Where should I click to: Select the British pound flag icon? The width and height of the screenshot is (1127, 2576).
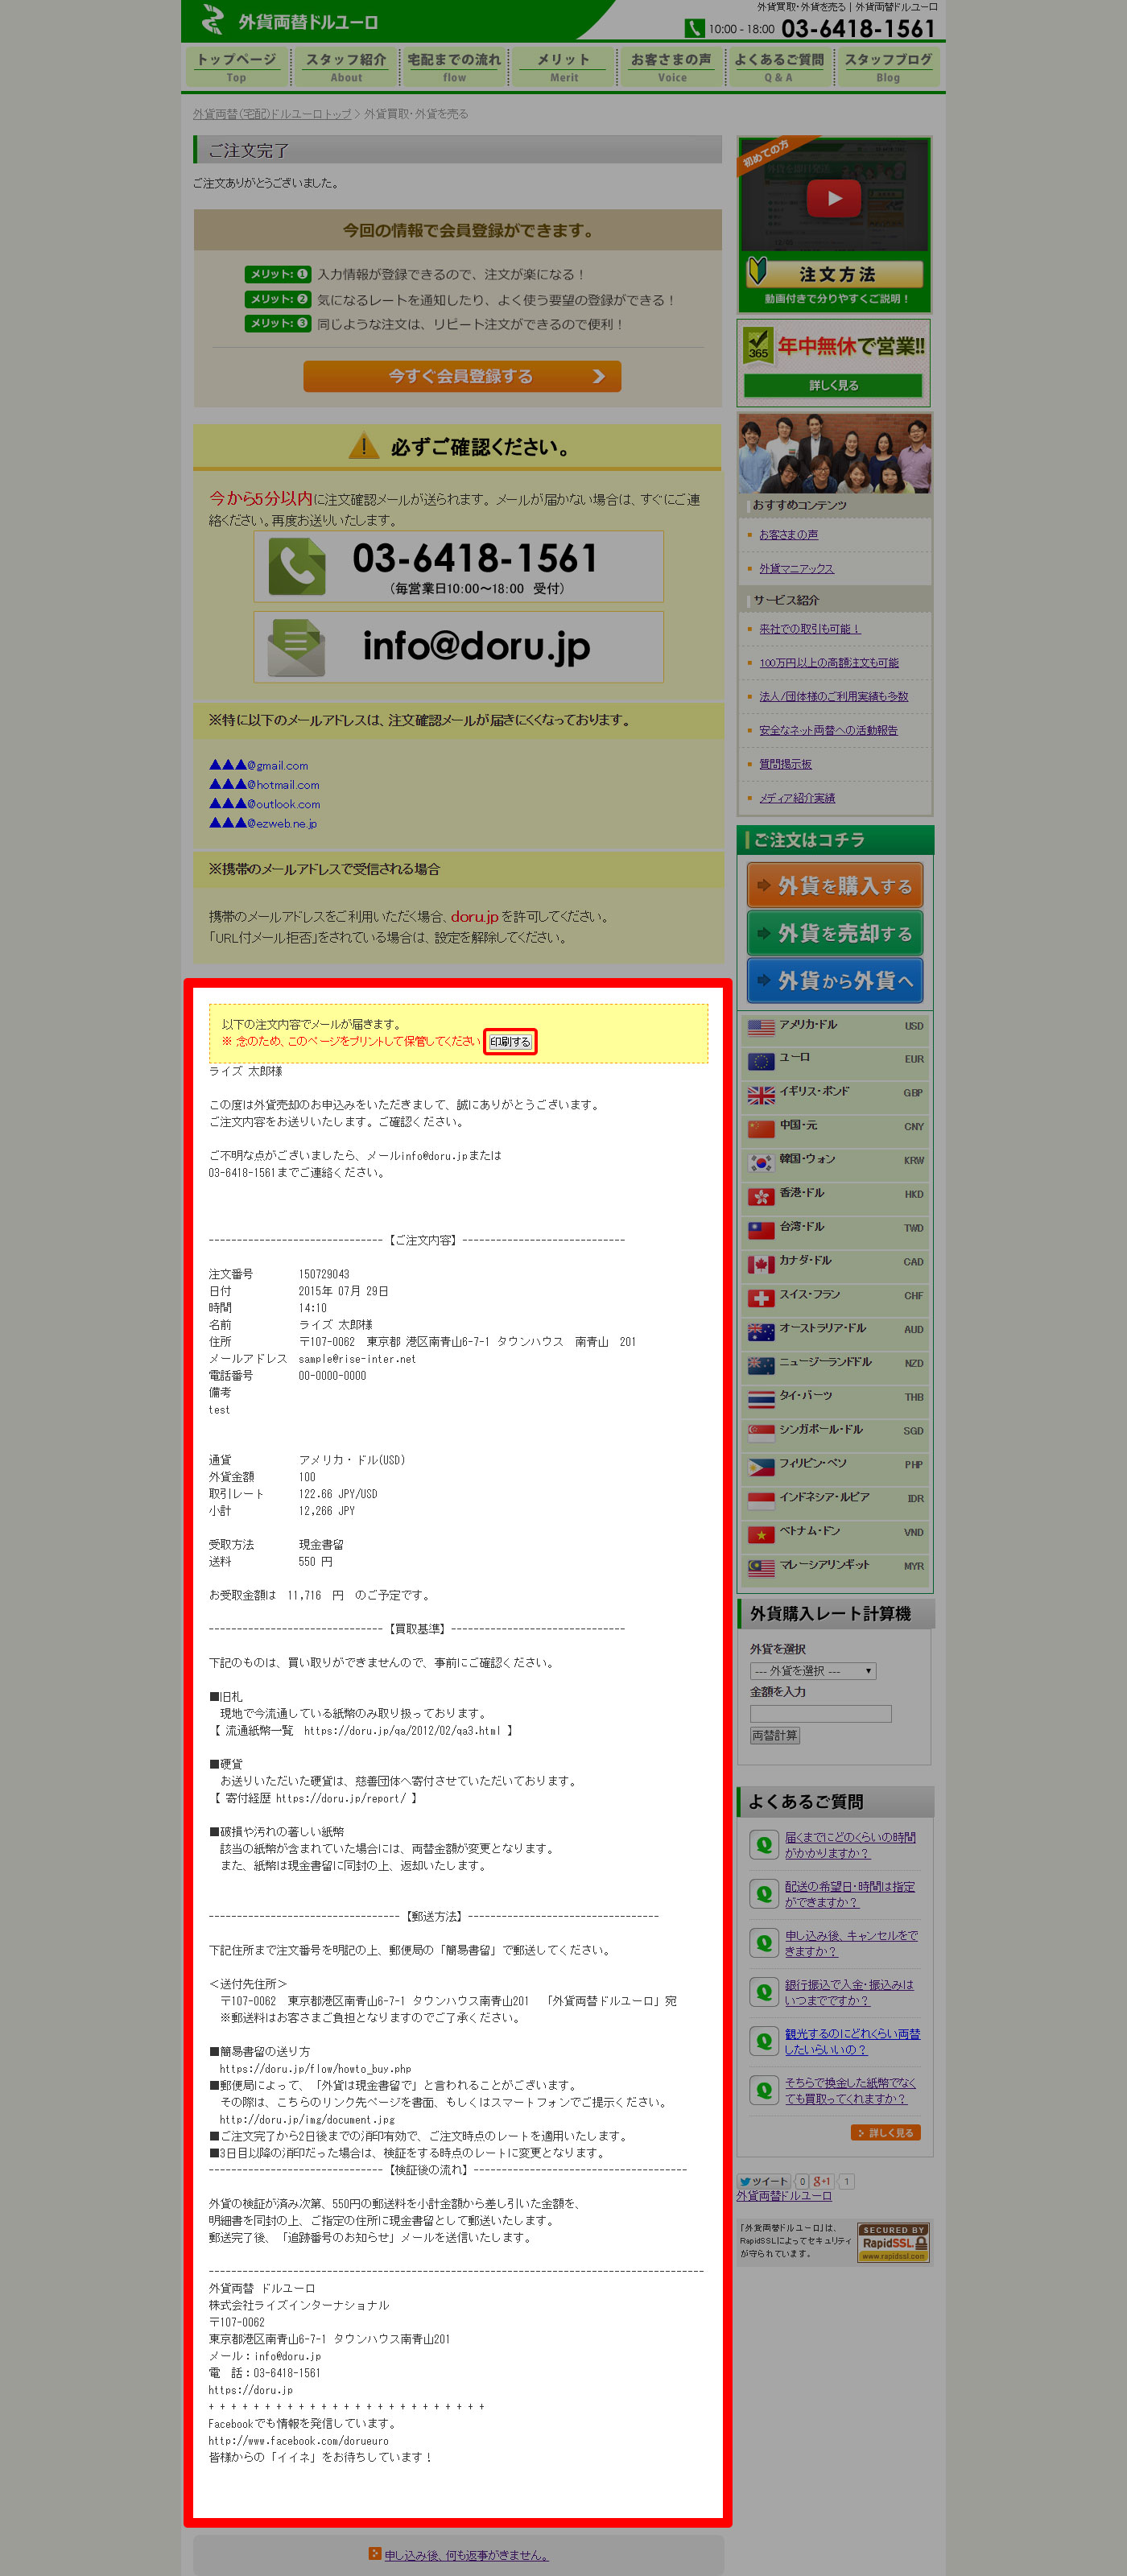(x=761, y=1094)
